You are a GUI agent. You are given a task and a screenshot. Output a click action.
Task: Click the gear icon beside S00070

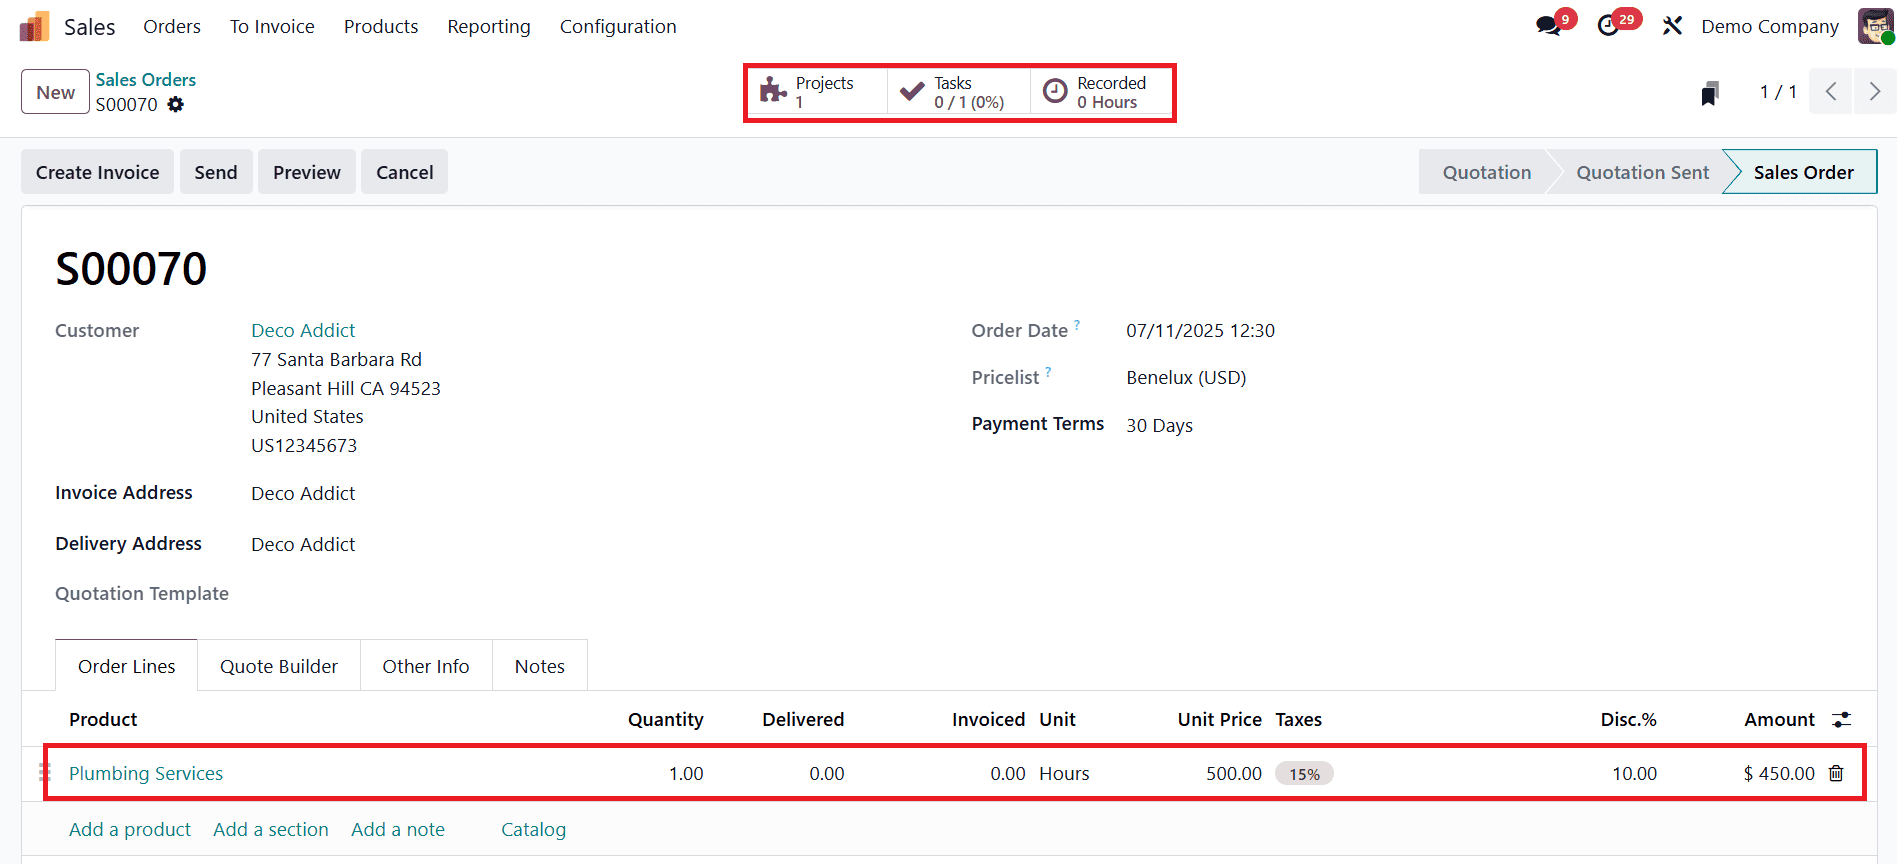click(176, 104)
